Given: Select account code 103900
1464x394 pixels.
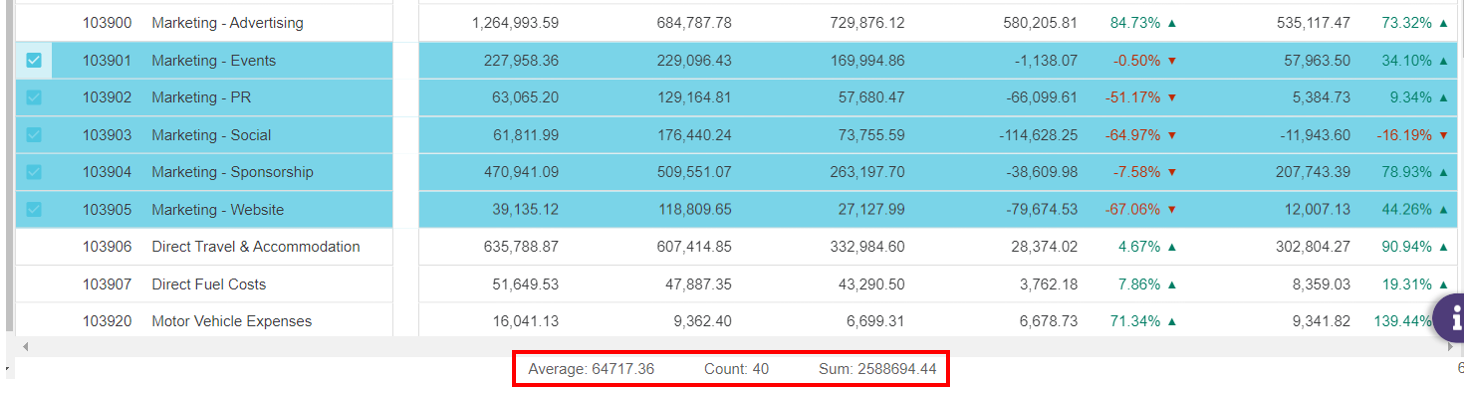Looking at the screenshot, I should tap(107, 23).
